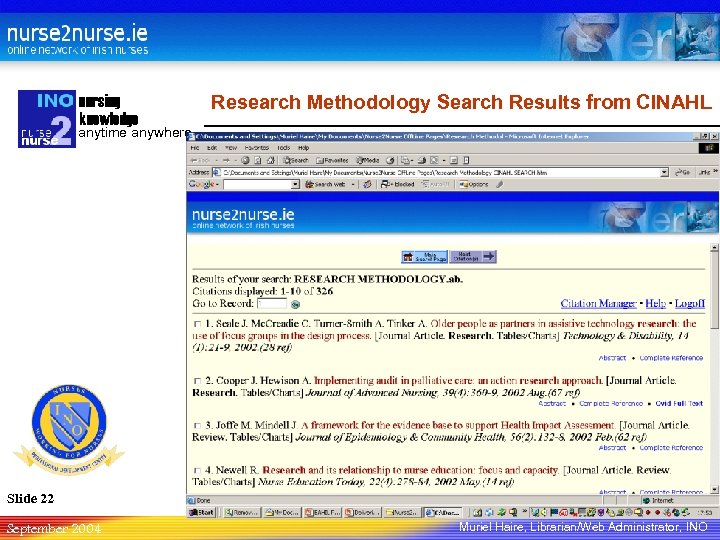
Task: Click the Refresh page icon
Action: pyautogui.click(x=258, y=160)
